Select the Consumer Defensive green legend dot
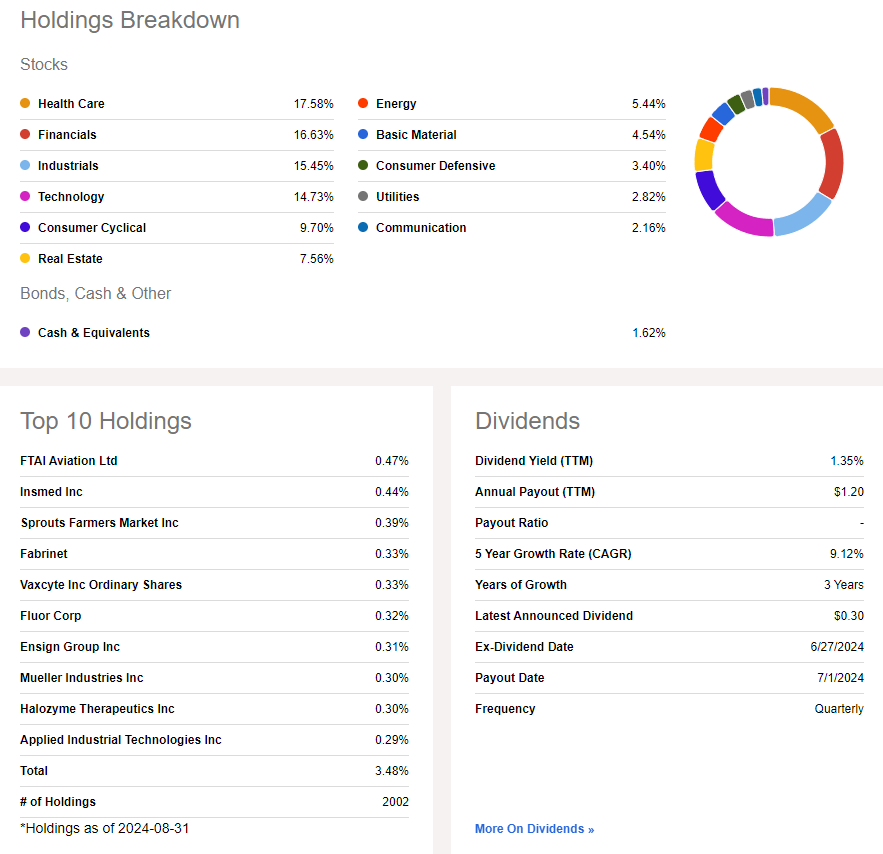 click(x=363, y=166)
